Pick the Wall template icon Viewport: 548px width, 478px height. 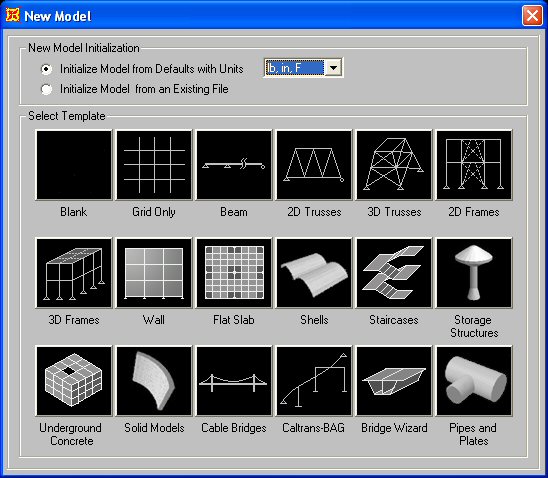click(154, 273)
